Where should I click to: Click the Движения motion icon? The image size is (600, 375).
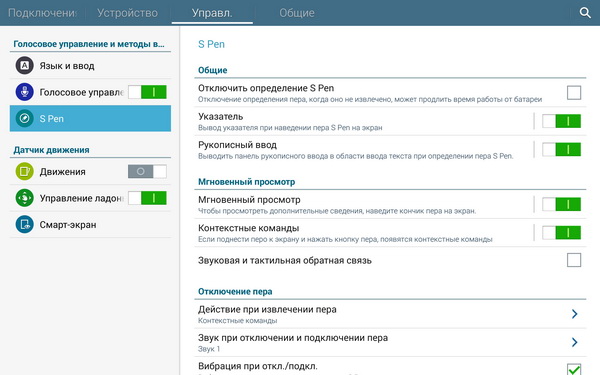[x=24, y=171]
